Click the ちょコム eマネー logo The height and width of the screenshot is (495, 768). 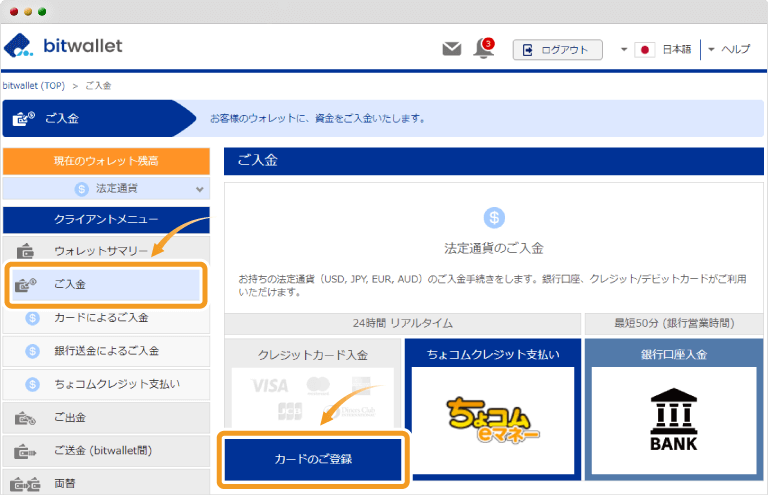click(x=493, y=420)
